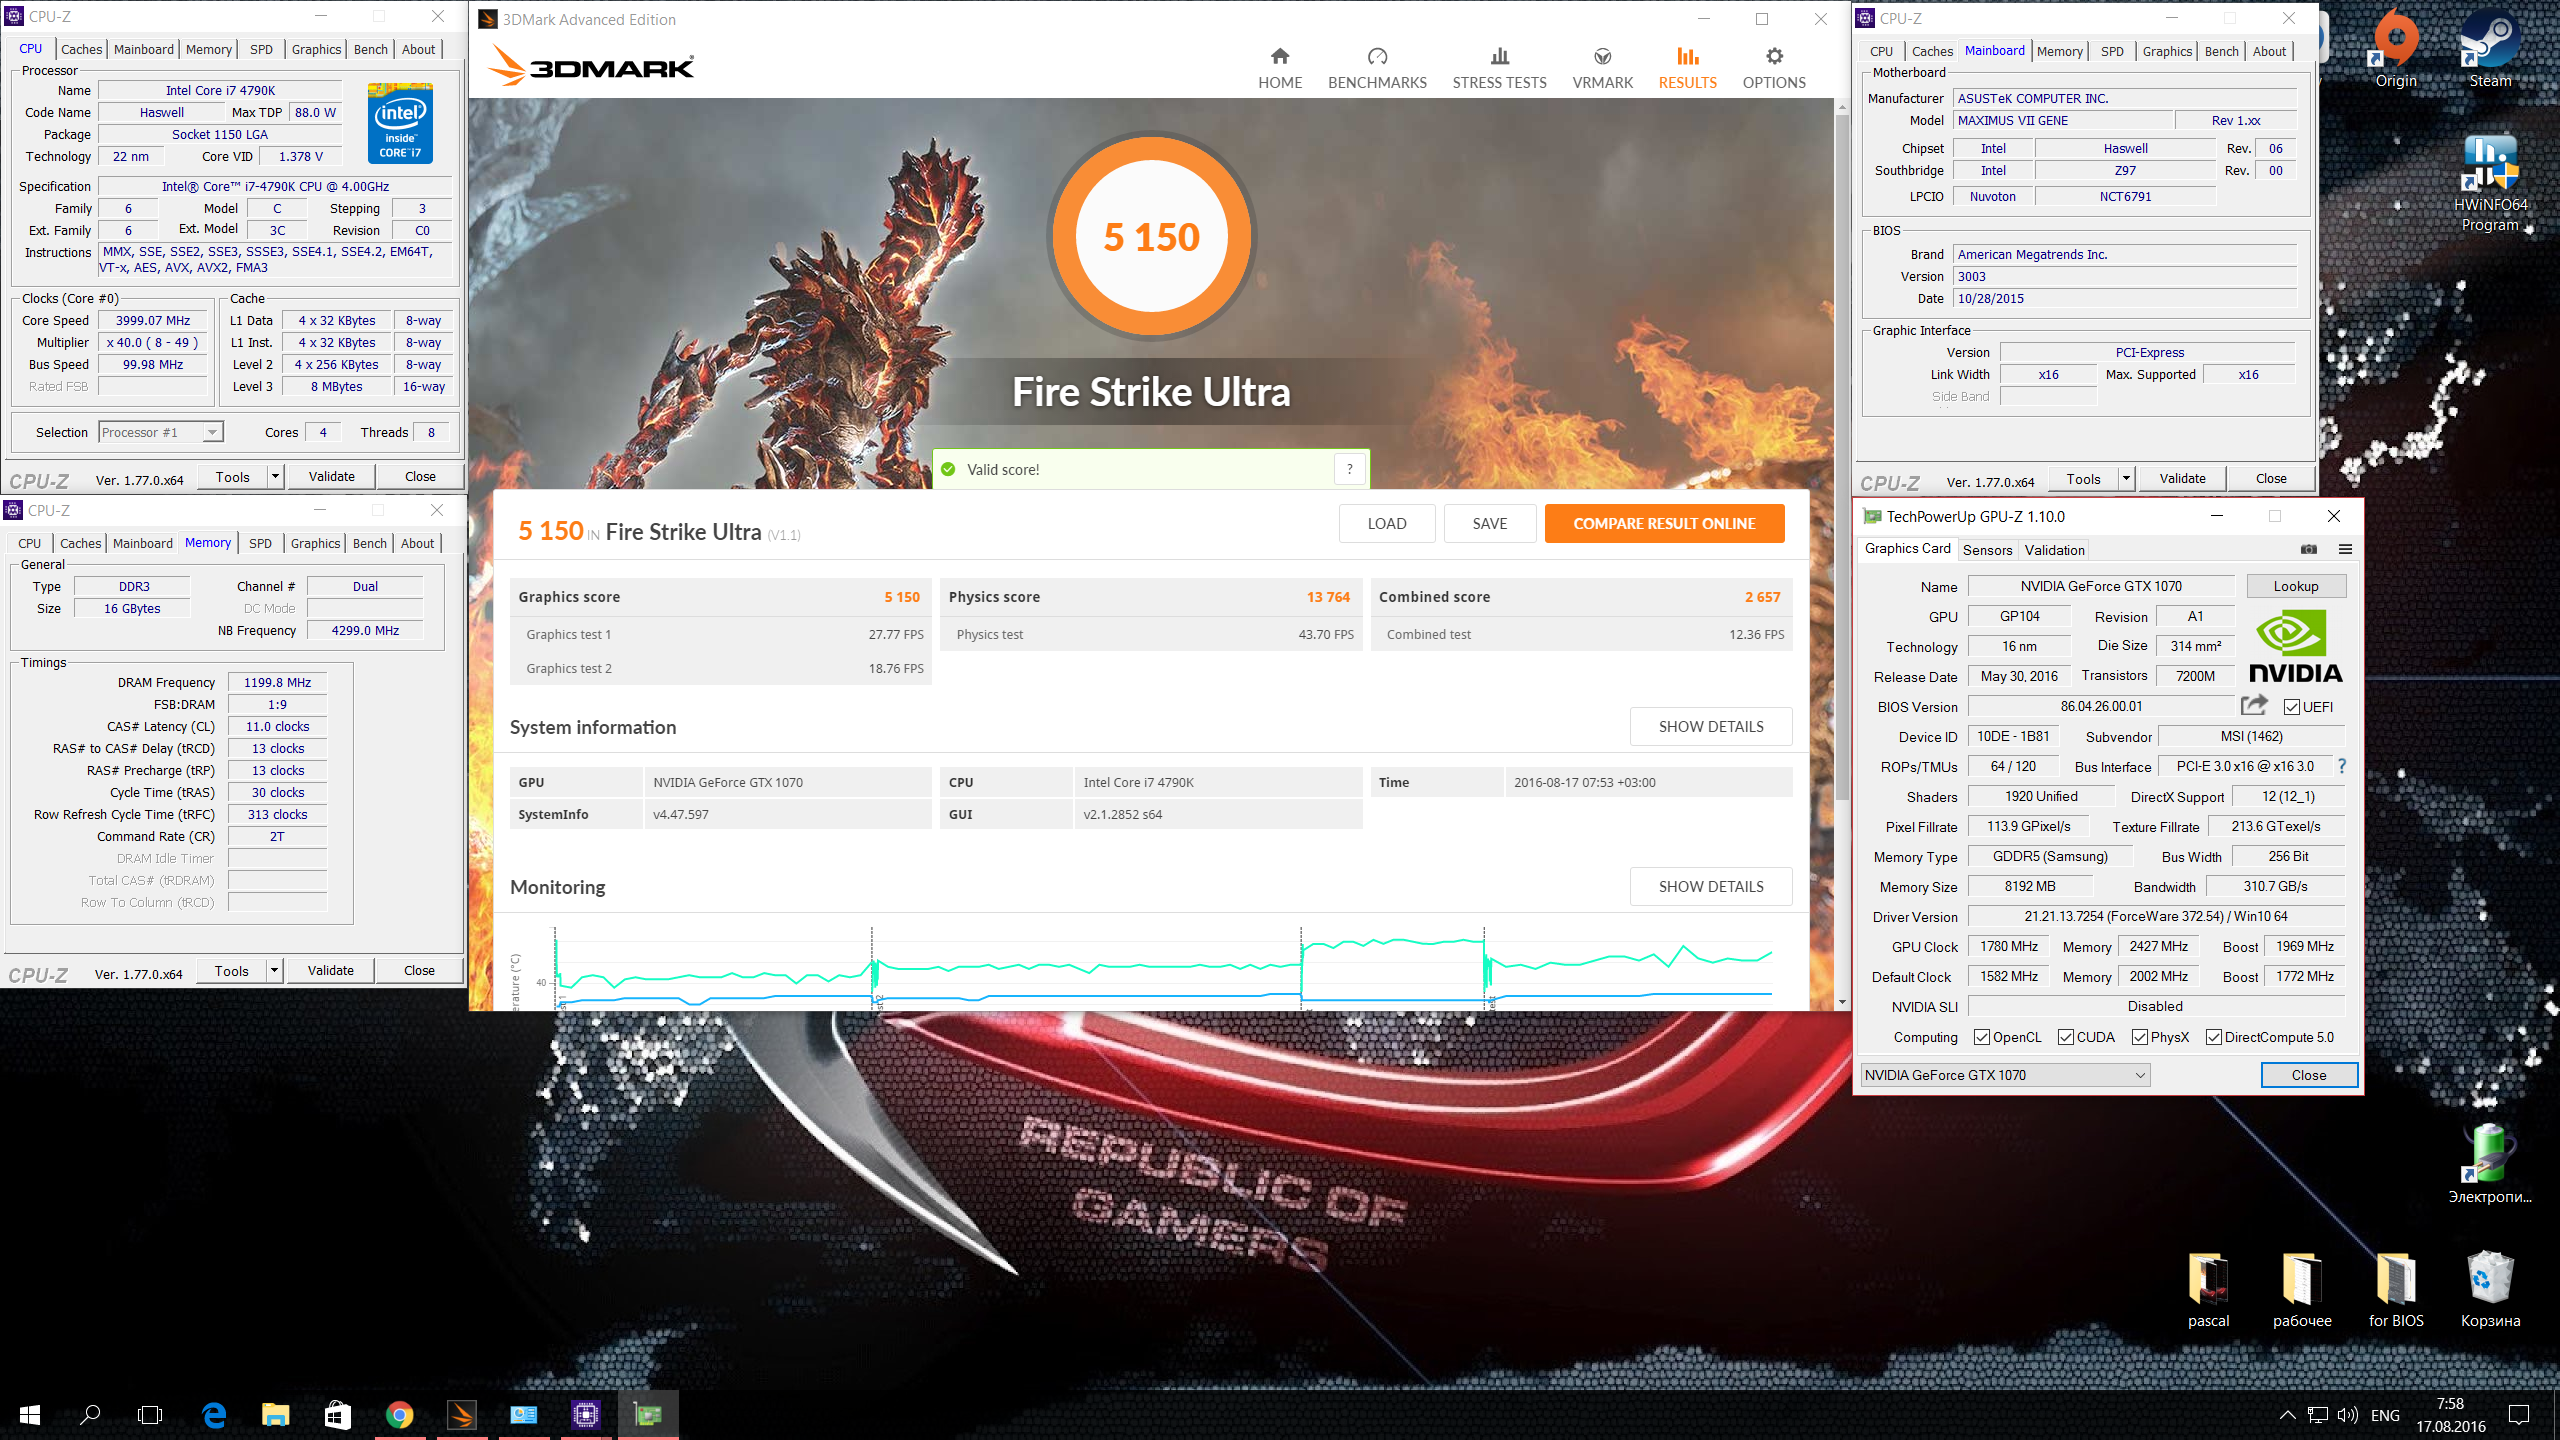Open 3DMark Options gear
The width and height of the screenshot is (2560, 1440).
(1774, 57)
